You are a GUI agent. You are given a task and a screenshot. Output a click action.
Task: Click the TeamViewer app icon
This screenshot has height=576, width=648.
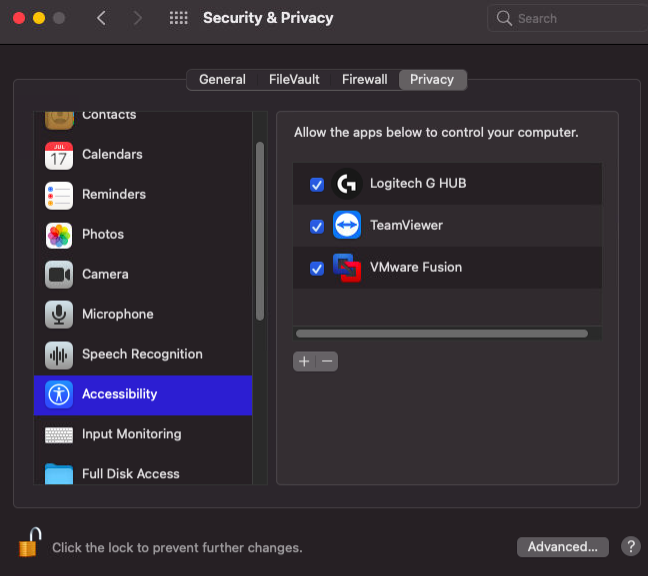(x=347, y=225)
